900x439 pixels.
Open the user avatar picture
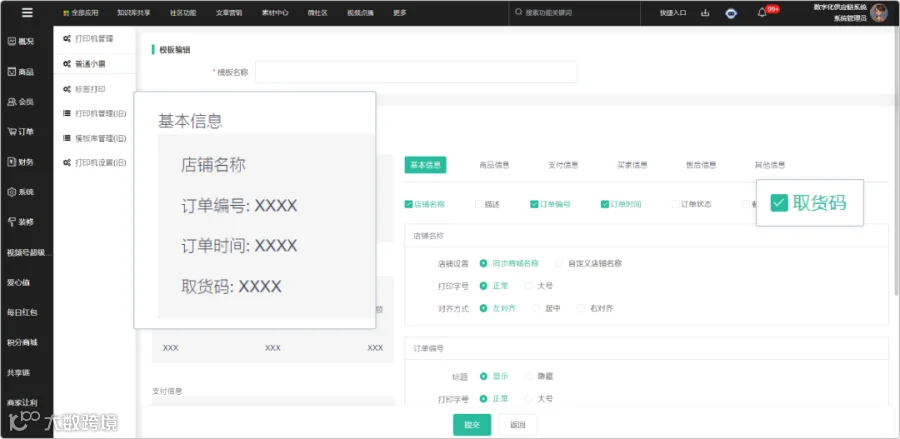tap(879, 13)
